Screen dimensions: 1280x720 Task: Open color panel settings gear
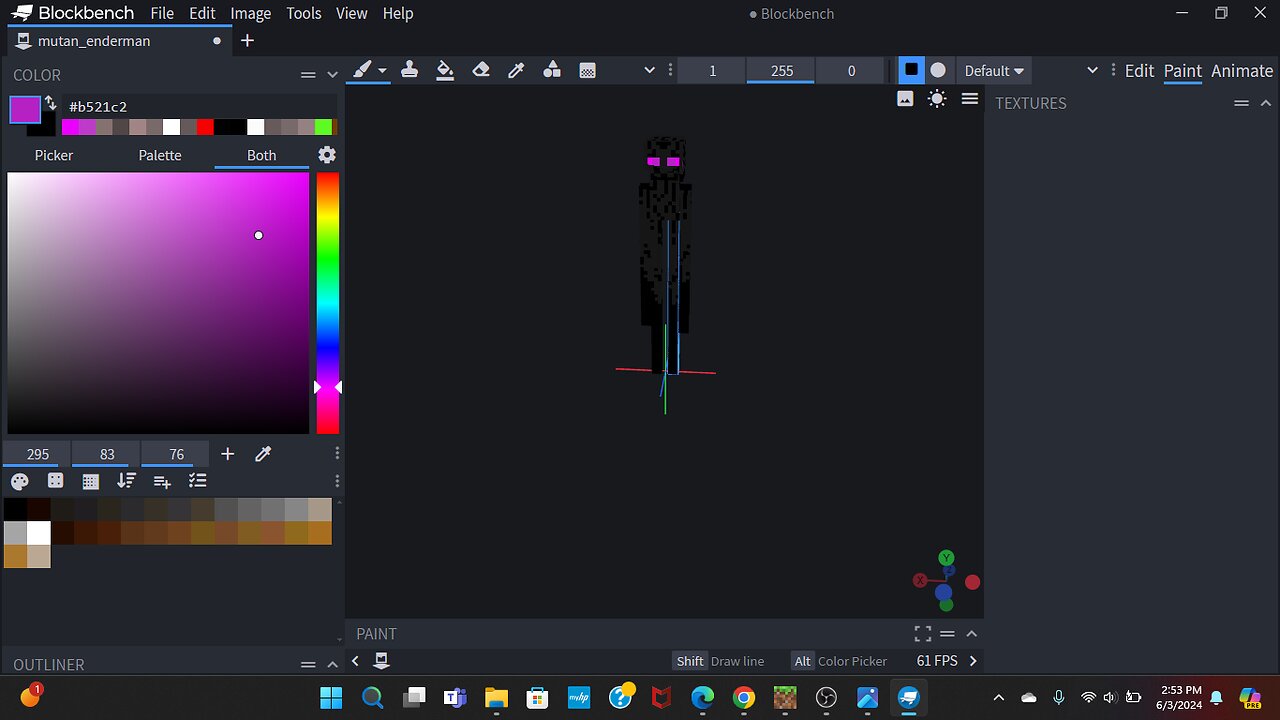(x=327, y=155)
